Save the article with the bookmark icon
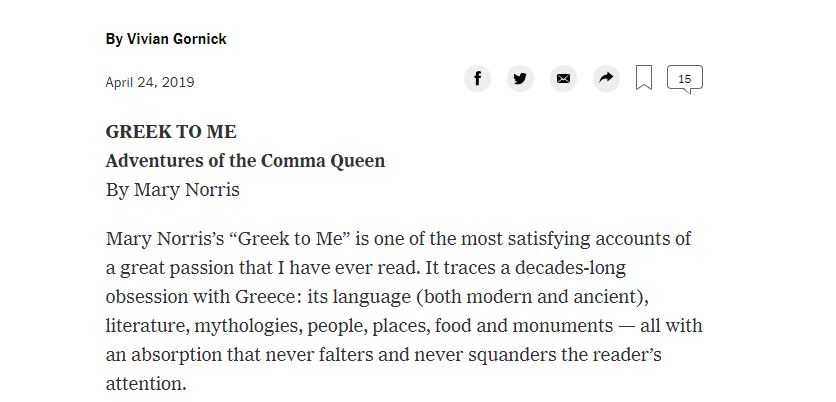This screenshot has height=402, width=836. pyautogui.click(x=644, y=78)
